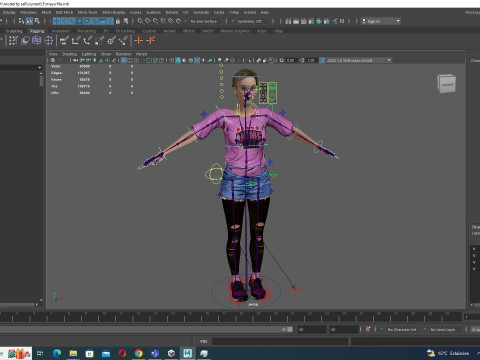480x360 pixels.
Task: Open Render Settings clapboard icon
Action: (311, 21)
